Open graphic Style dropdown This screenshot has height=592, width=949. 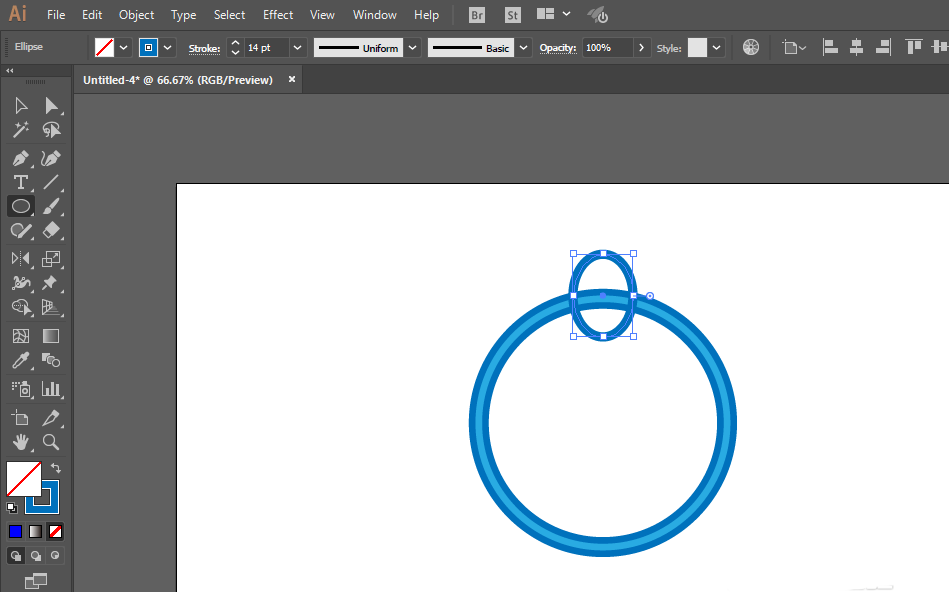pos(717,48)
